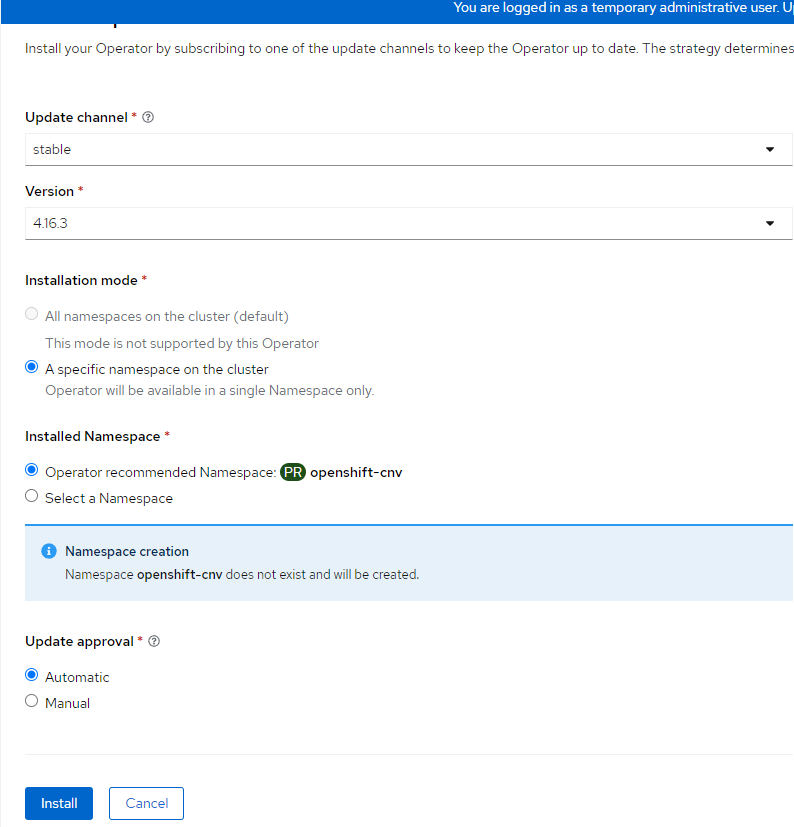Image resolution: width=794 pixels, height=827 pixels.
Task: Select All namespaces on the cluster radio
Action: tap(32, 314)
